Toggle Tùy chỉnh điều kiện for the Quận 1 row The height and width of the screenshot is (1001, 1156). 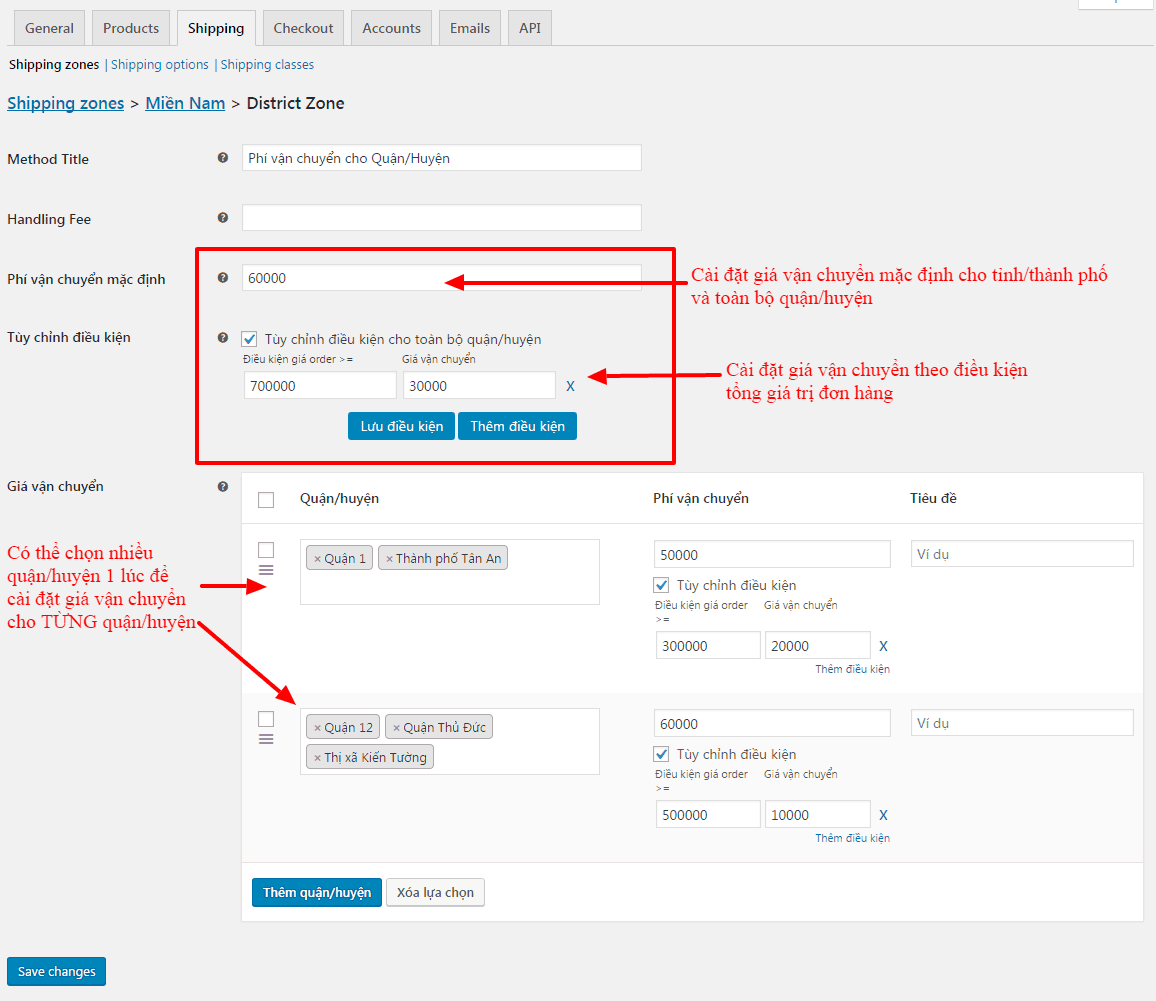click(662, 585)
